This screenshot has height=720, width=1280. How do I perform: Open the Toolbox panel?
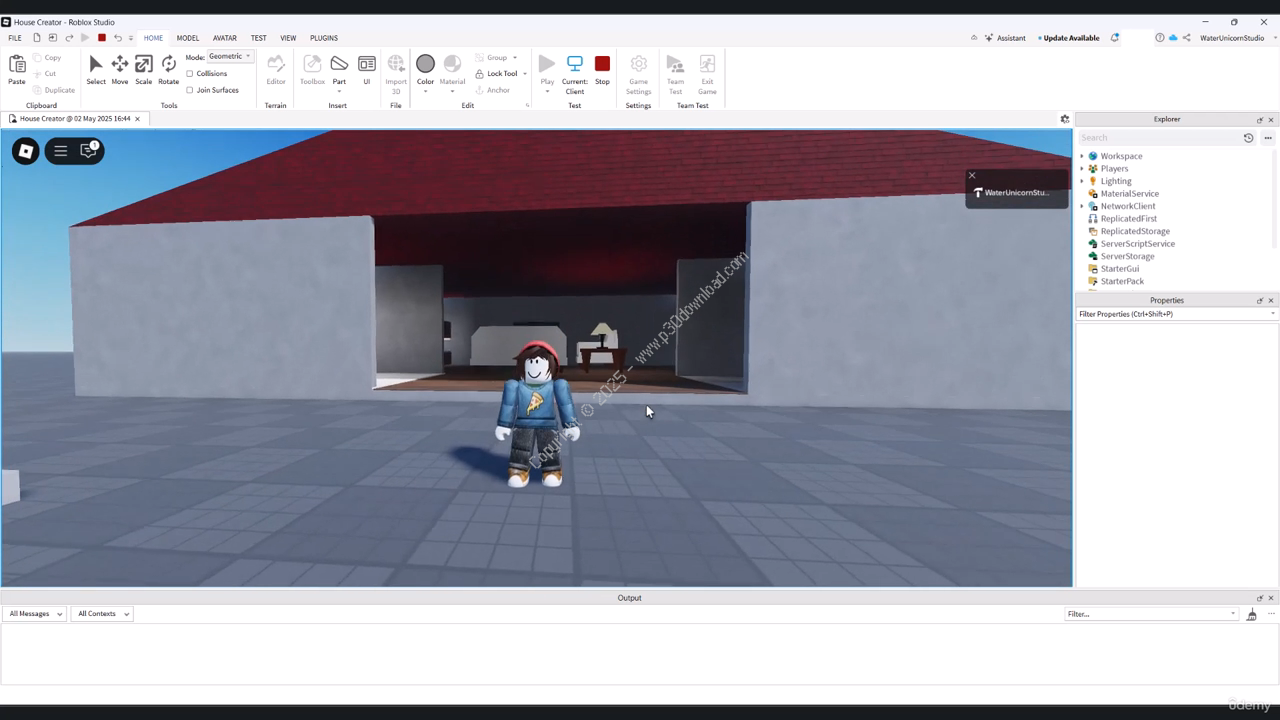(x=312, y=64)
